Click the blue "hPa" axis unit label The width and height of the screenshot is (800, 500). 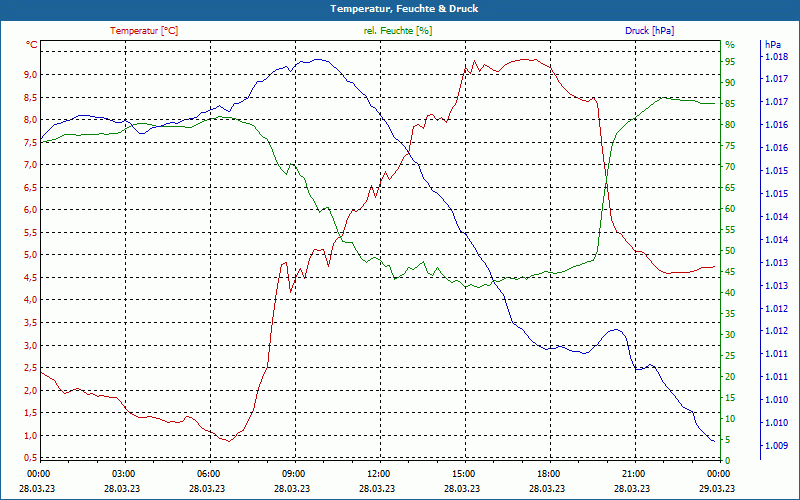772,45
